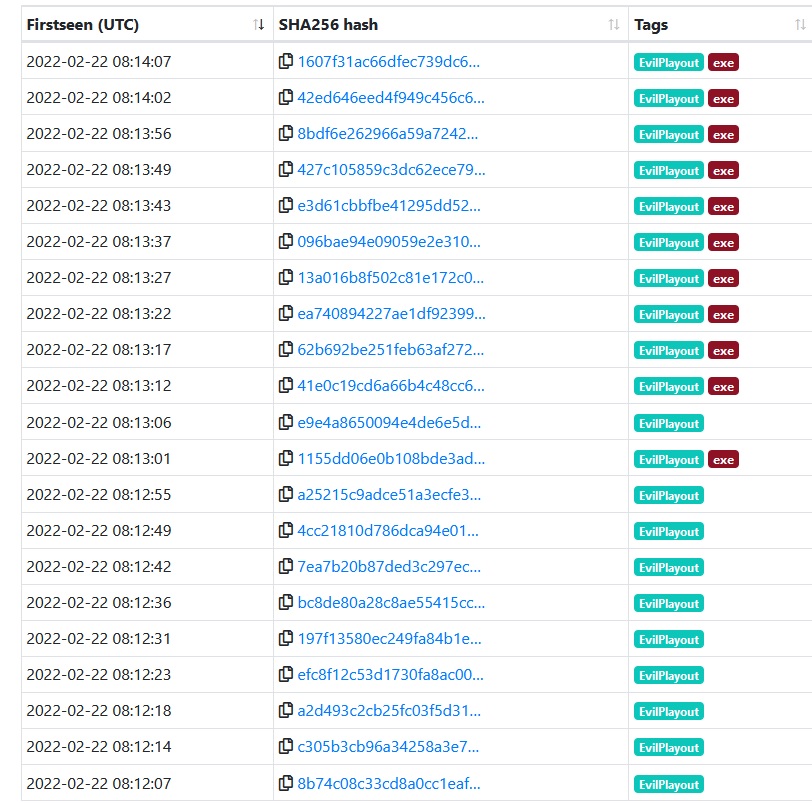Open hash link e9e4a8650094e4de6e5d...
The height and width of the screenshot is (803, 812).
(x=389, y=422)
